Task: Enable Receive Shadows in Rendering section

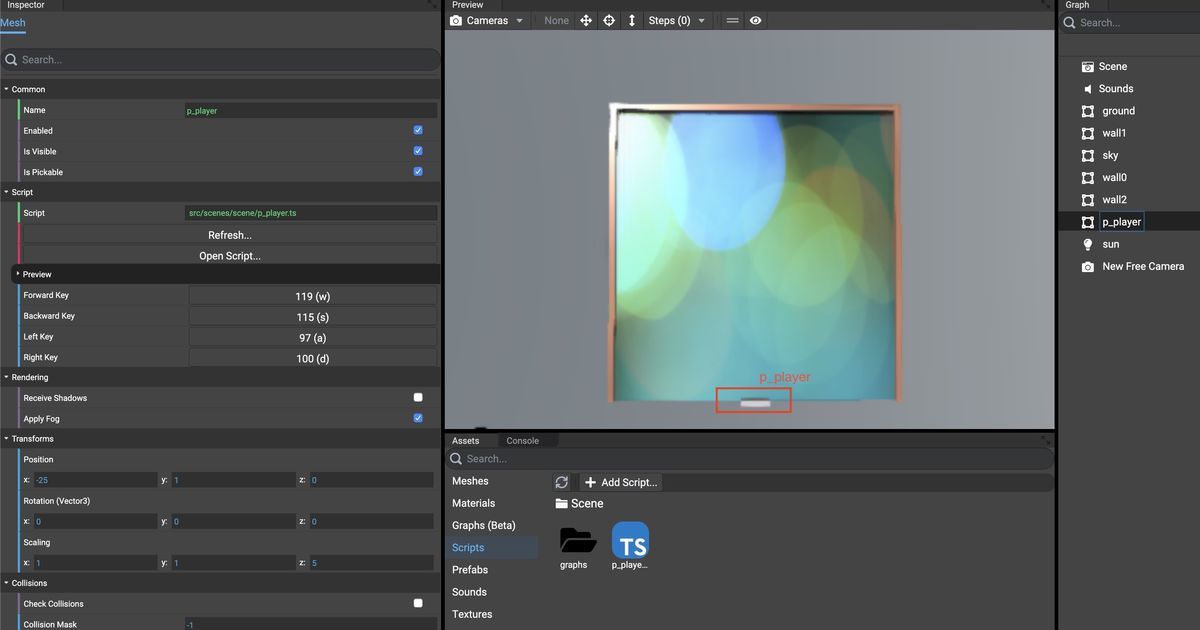Action: (x=417, y=397)
